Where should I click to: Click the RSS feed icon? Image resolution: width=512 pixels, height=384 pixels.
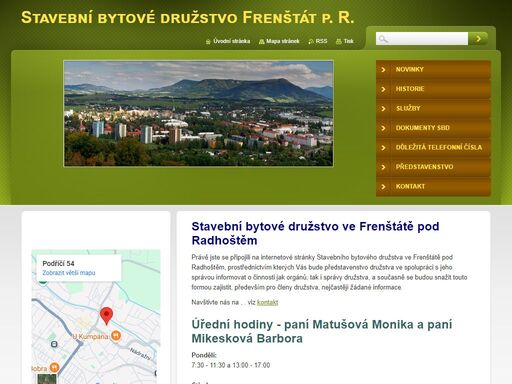point(311,41)
